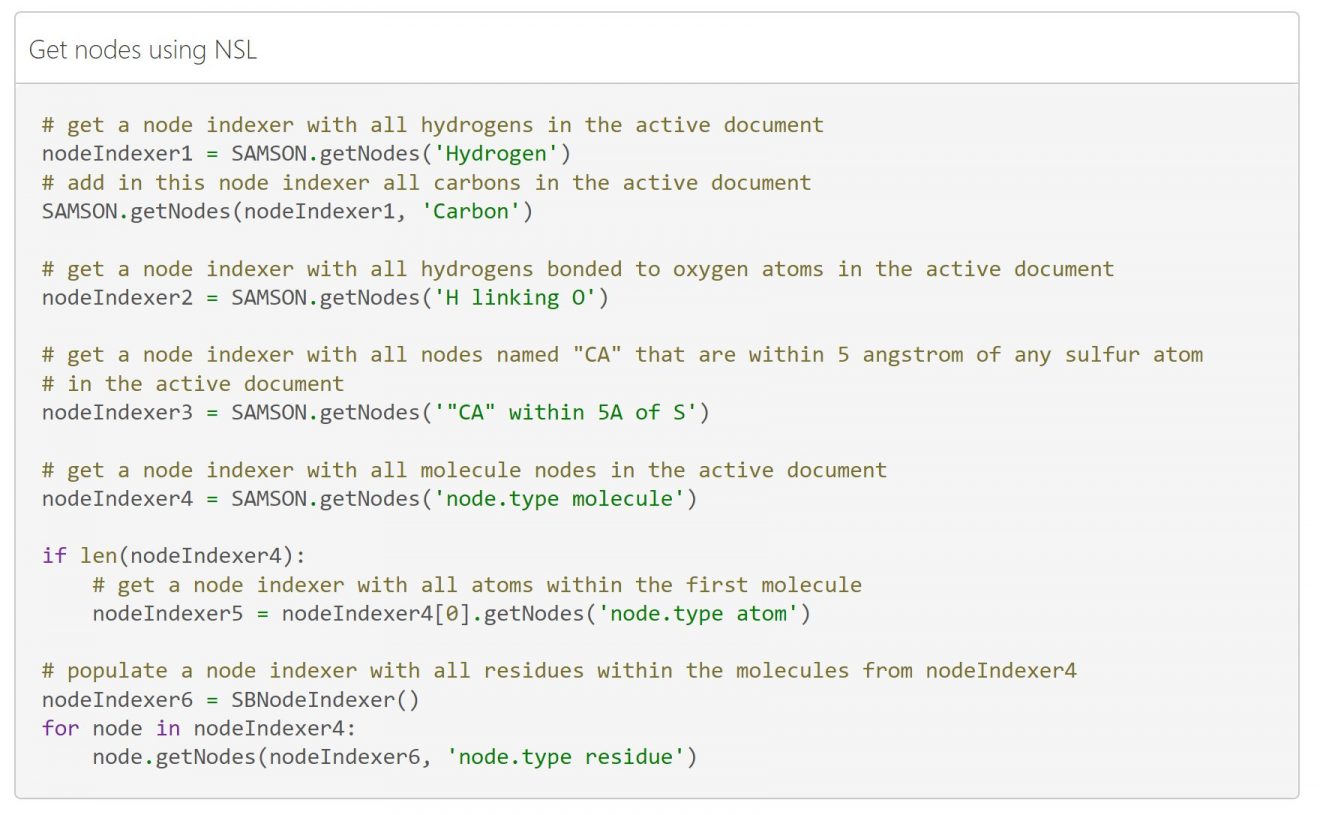This screenshot has width=1320, height=815.
Task: Click the line with 'node.type residue'
Action: 395,757
